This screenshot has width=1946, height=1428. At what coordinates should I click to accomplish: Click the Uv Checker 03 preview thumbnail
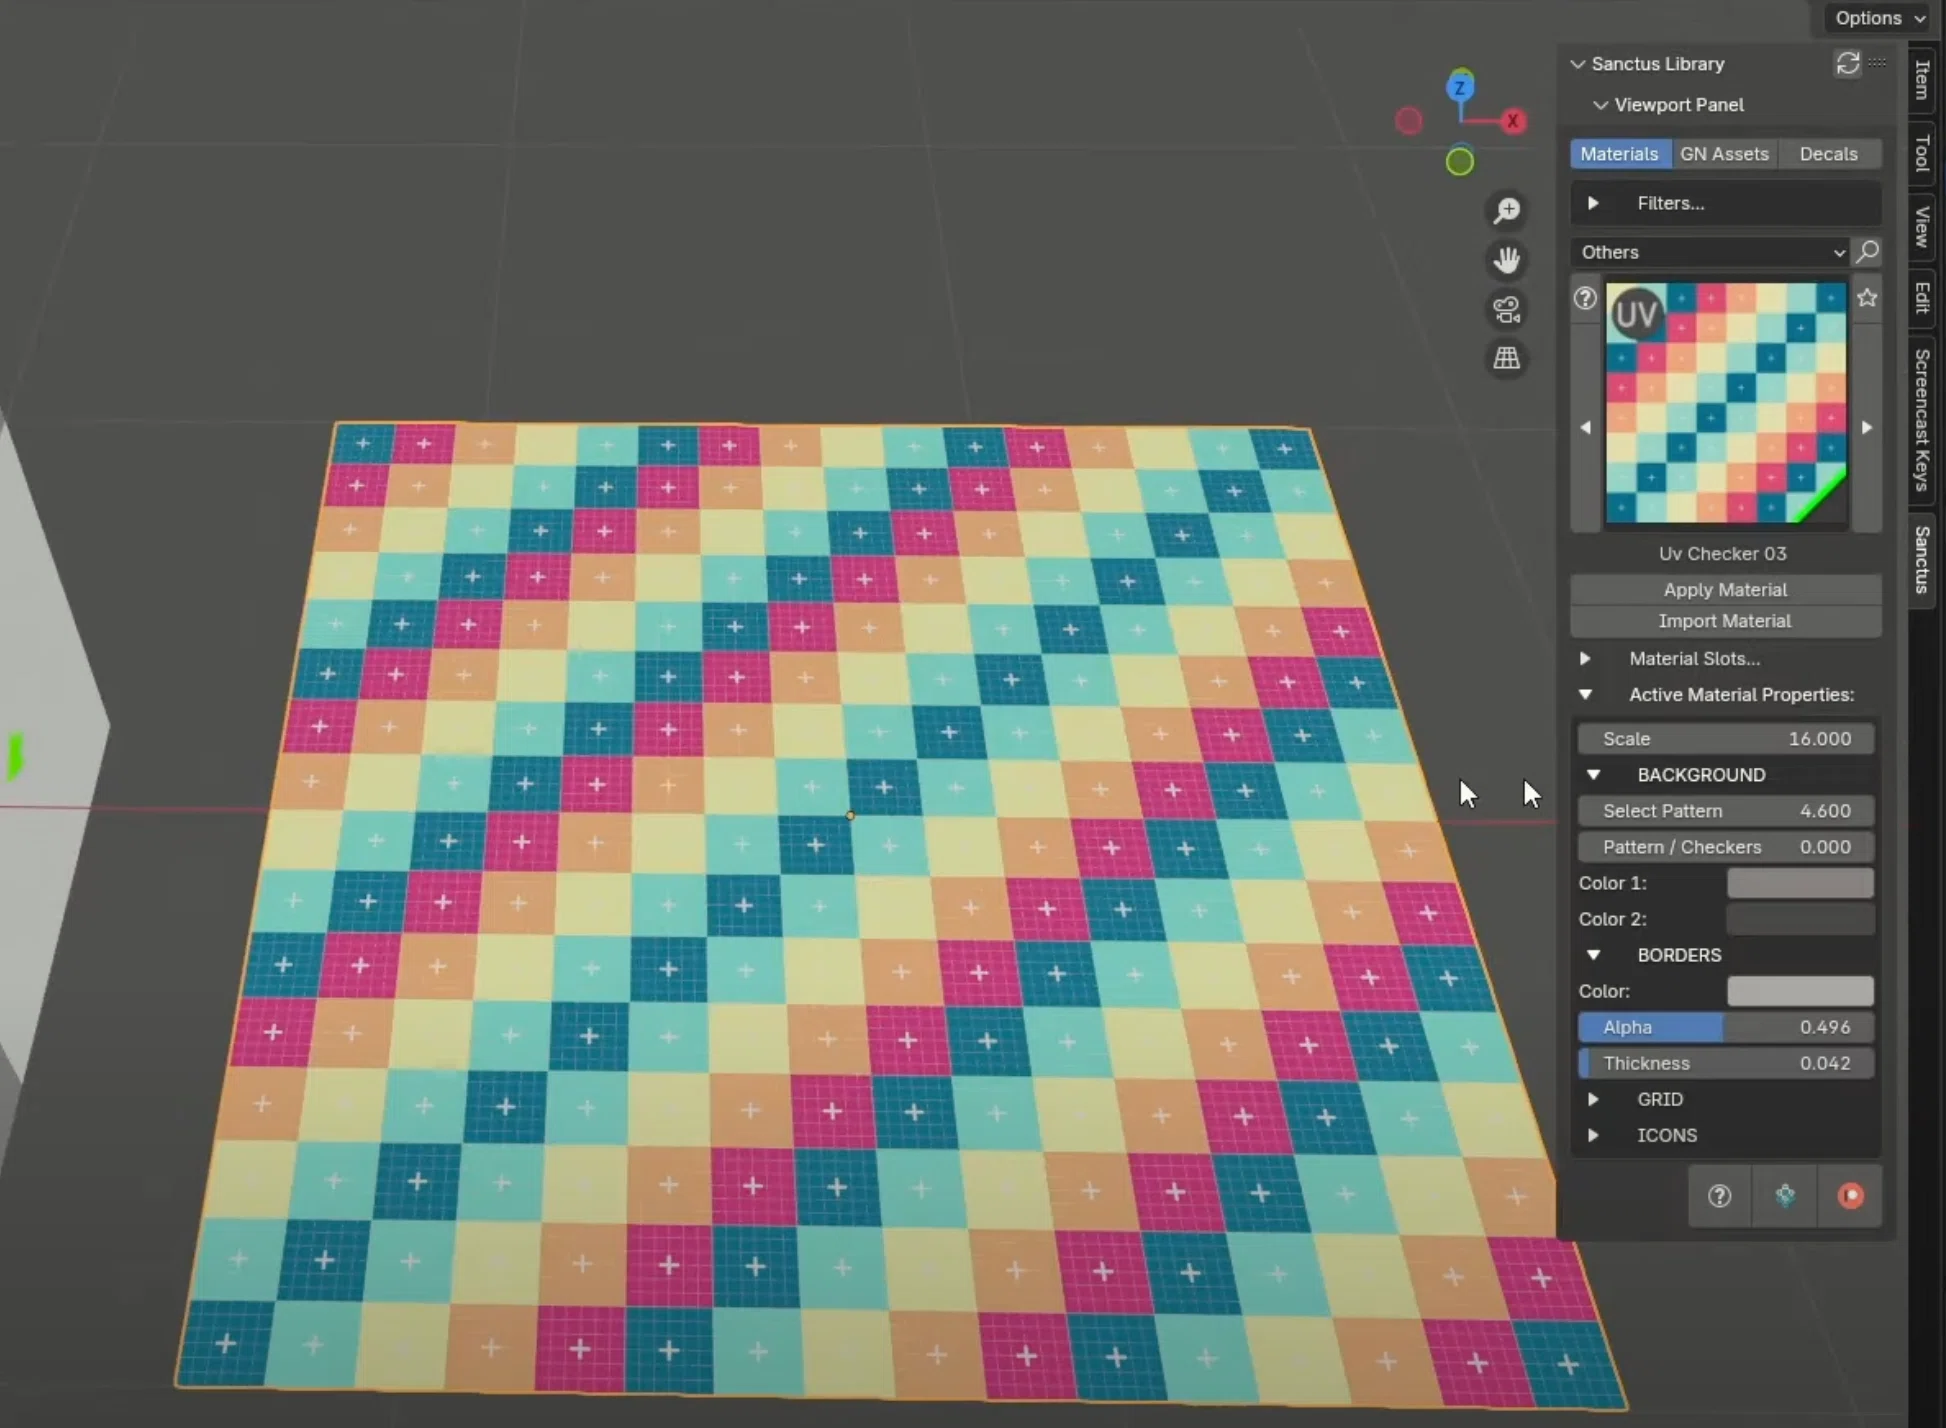click(1726, 403)
